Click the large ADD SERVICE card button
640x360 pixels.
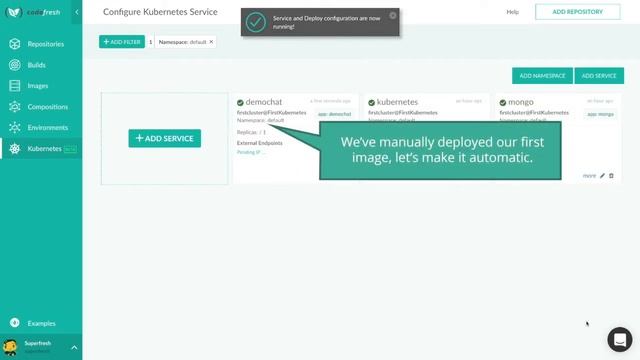point(164,138)
